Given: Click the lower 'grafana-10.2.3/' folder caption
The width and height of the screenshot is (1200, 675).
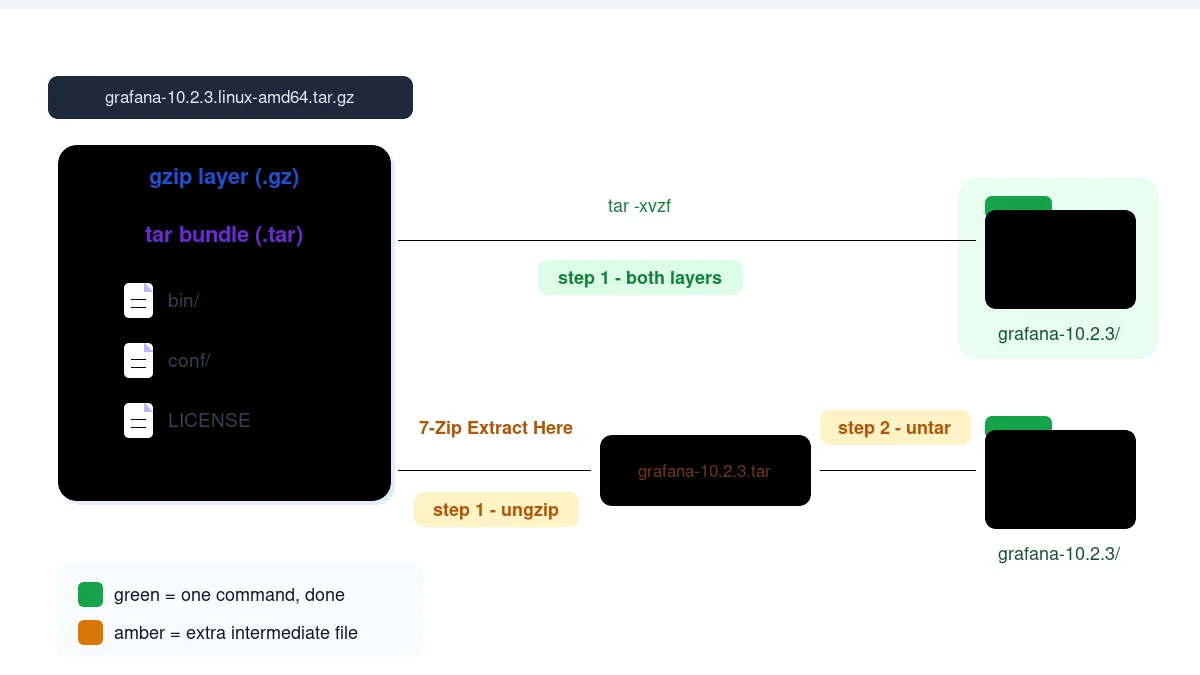Looking at the screenshot, I should [x=1059, y=554].
